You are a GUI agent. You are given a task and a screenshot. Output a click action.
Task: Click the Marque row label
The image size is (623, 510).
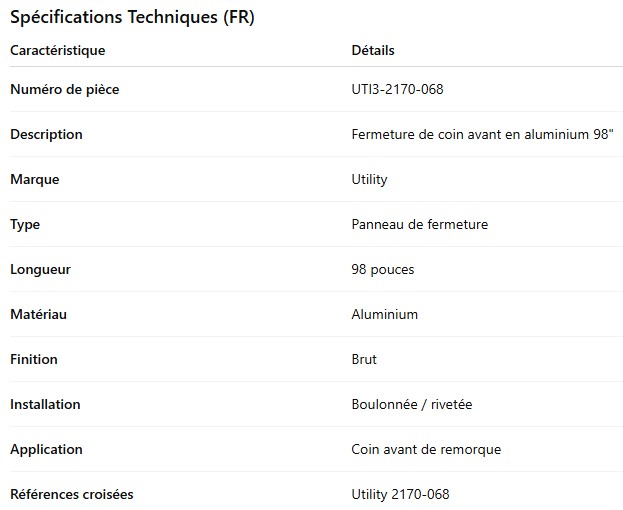click(34, 179)
